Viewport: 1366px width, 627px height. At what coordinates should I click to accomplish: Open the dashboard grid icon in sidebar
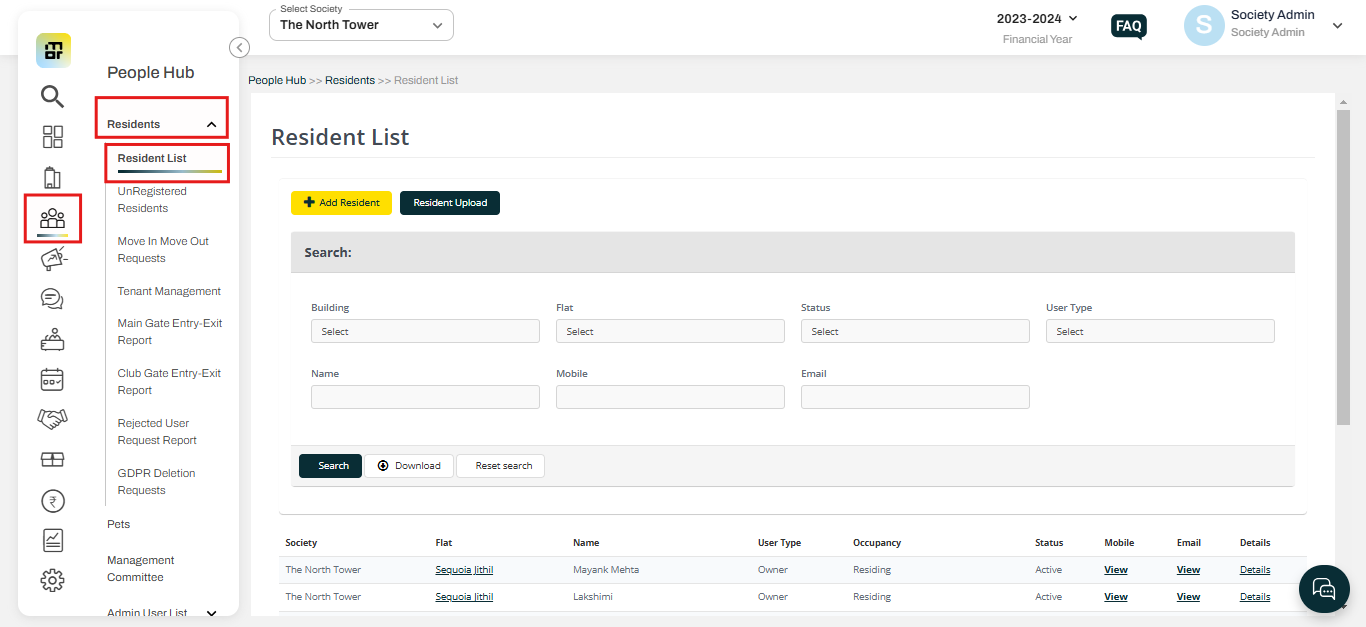(x=52, y=137)
